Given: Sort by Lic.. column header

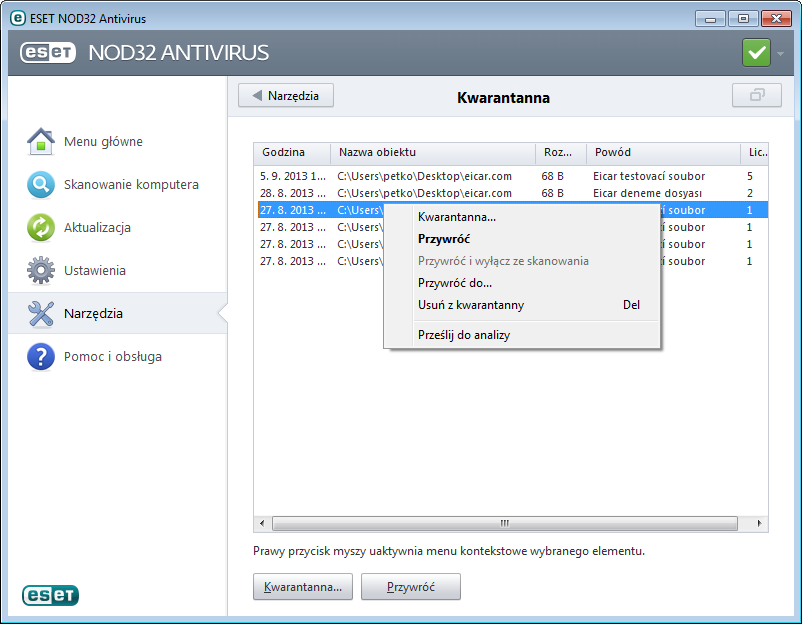Looking at the screenshot, I should [x=755, y=152].
